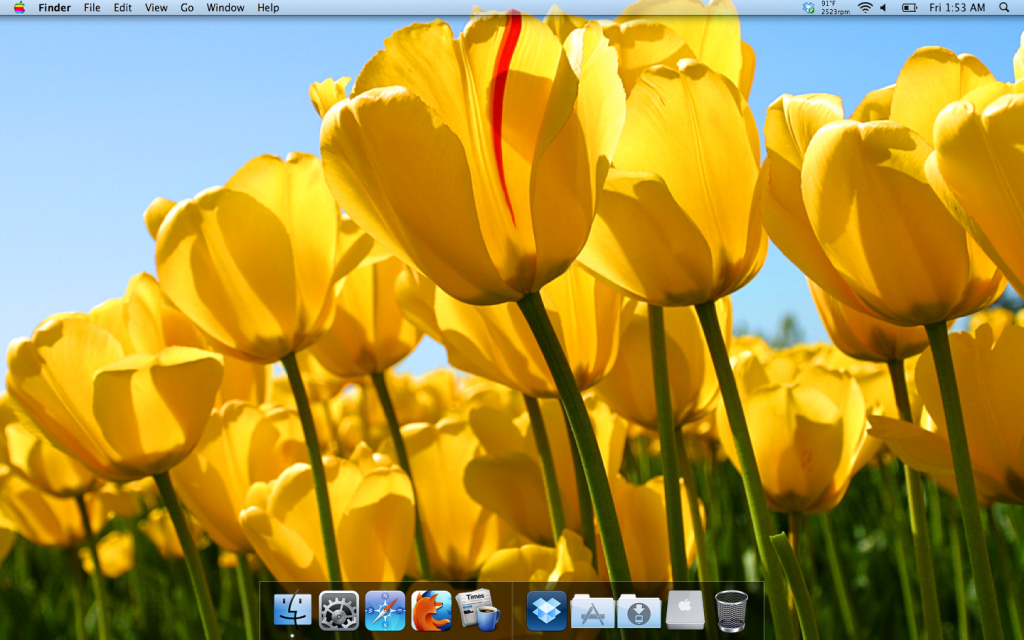Open the battery status menu
This screenshot has width=1024, height=640.
(x=909, y=8)
